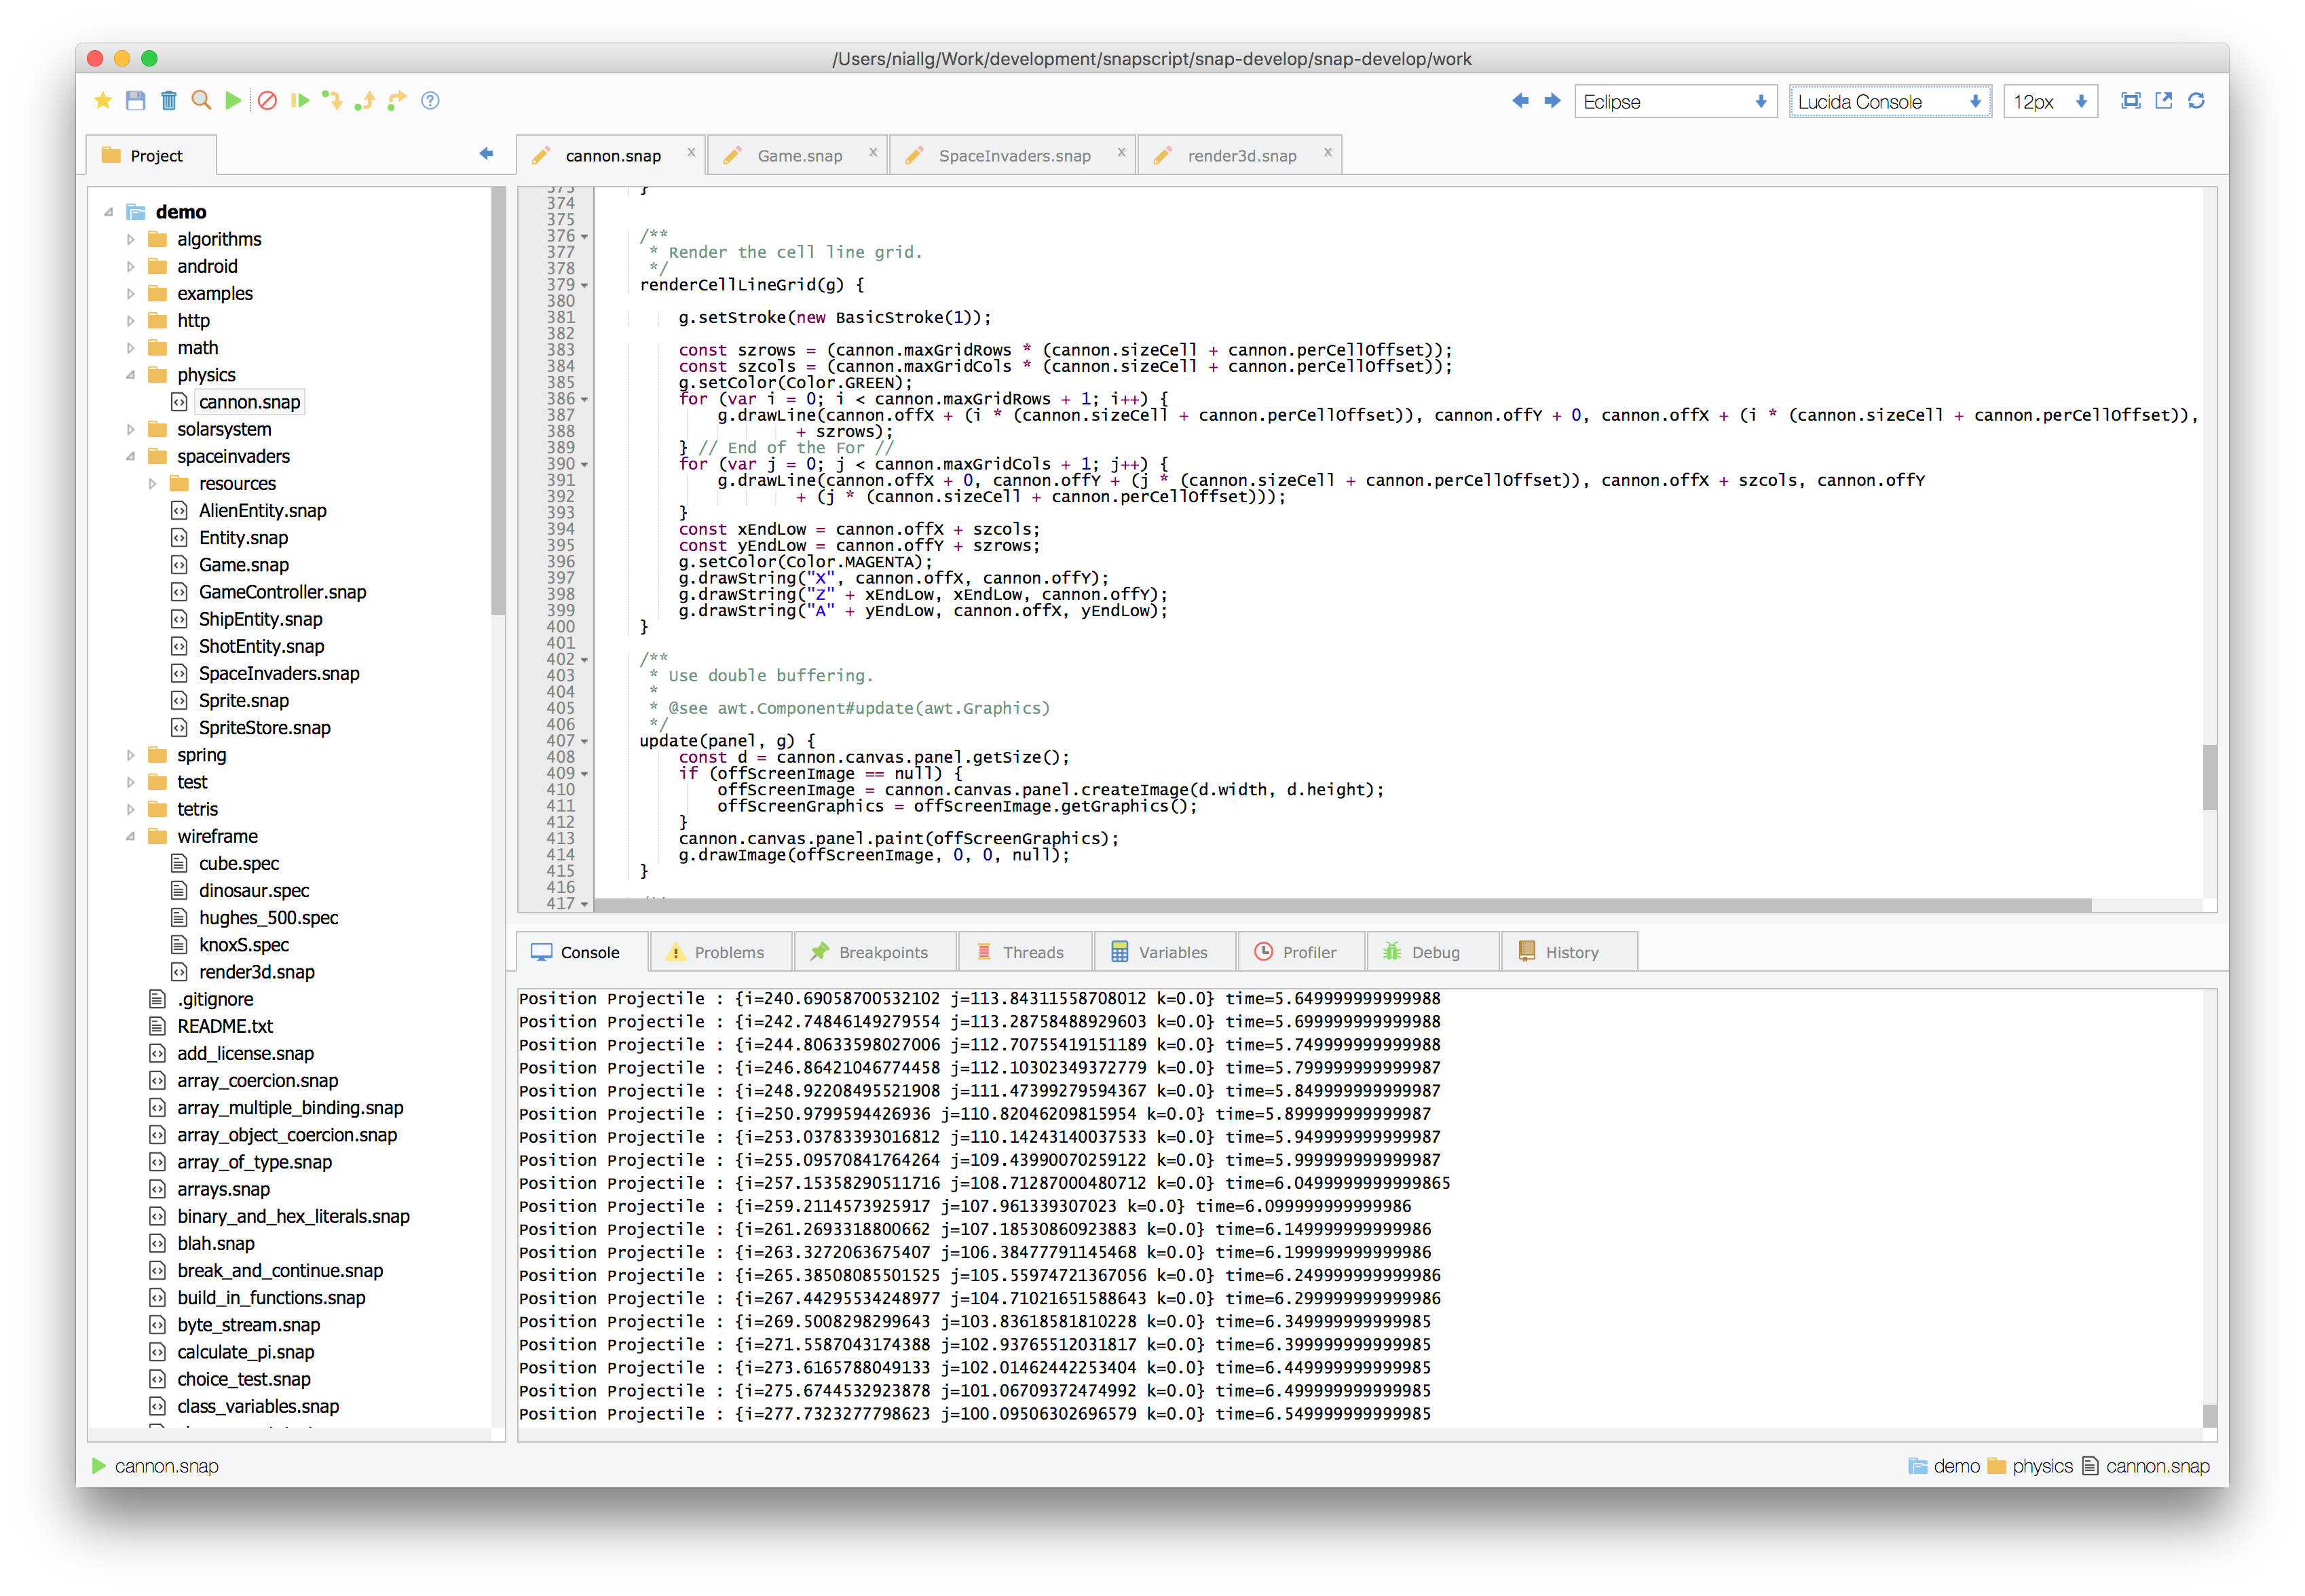Click the Resume debug icon

point(299,101)
